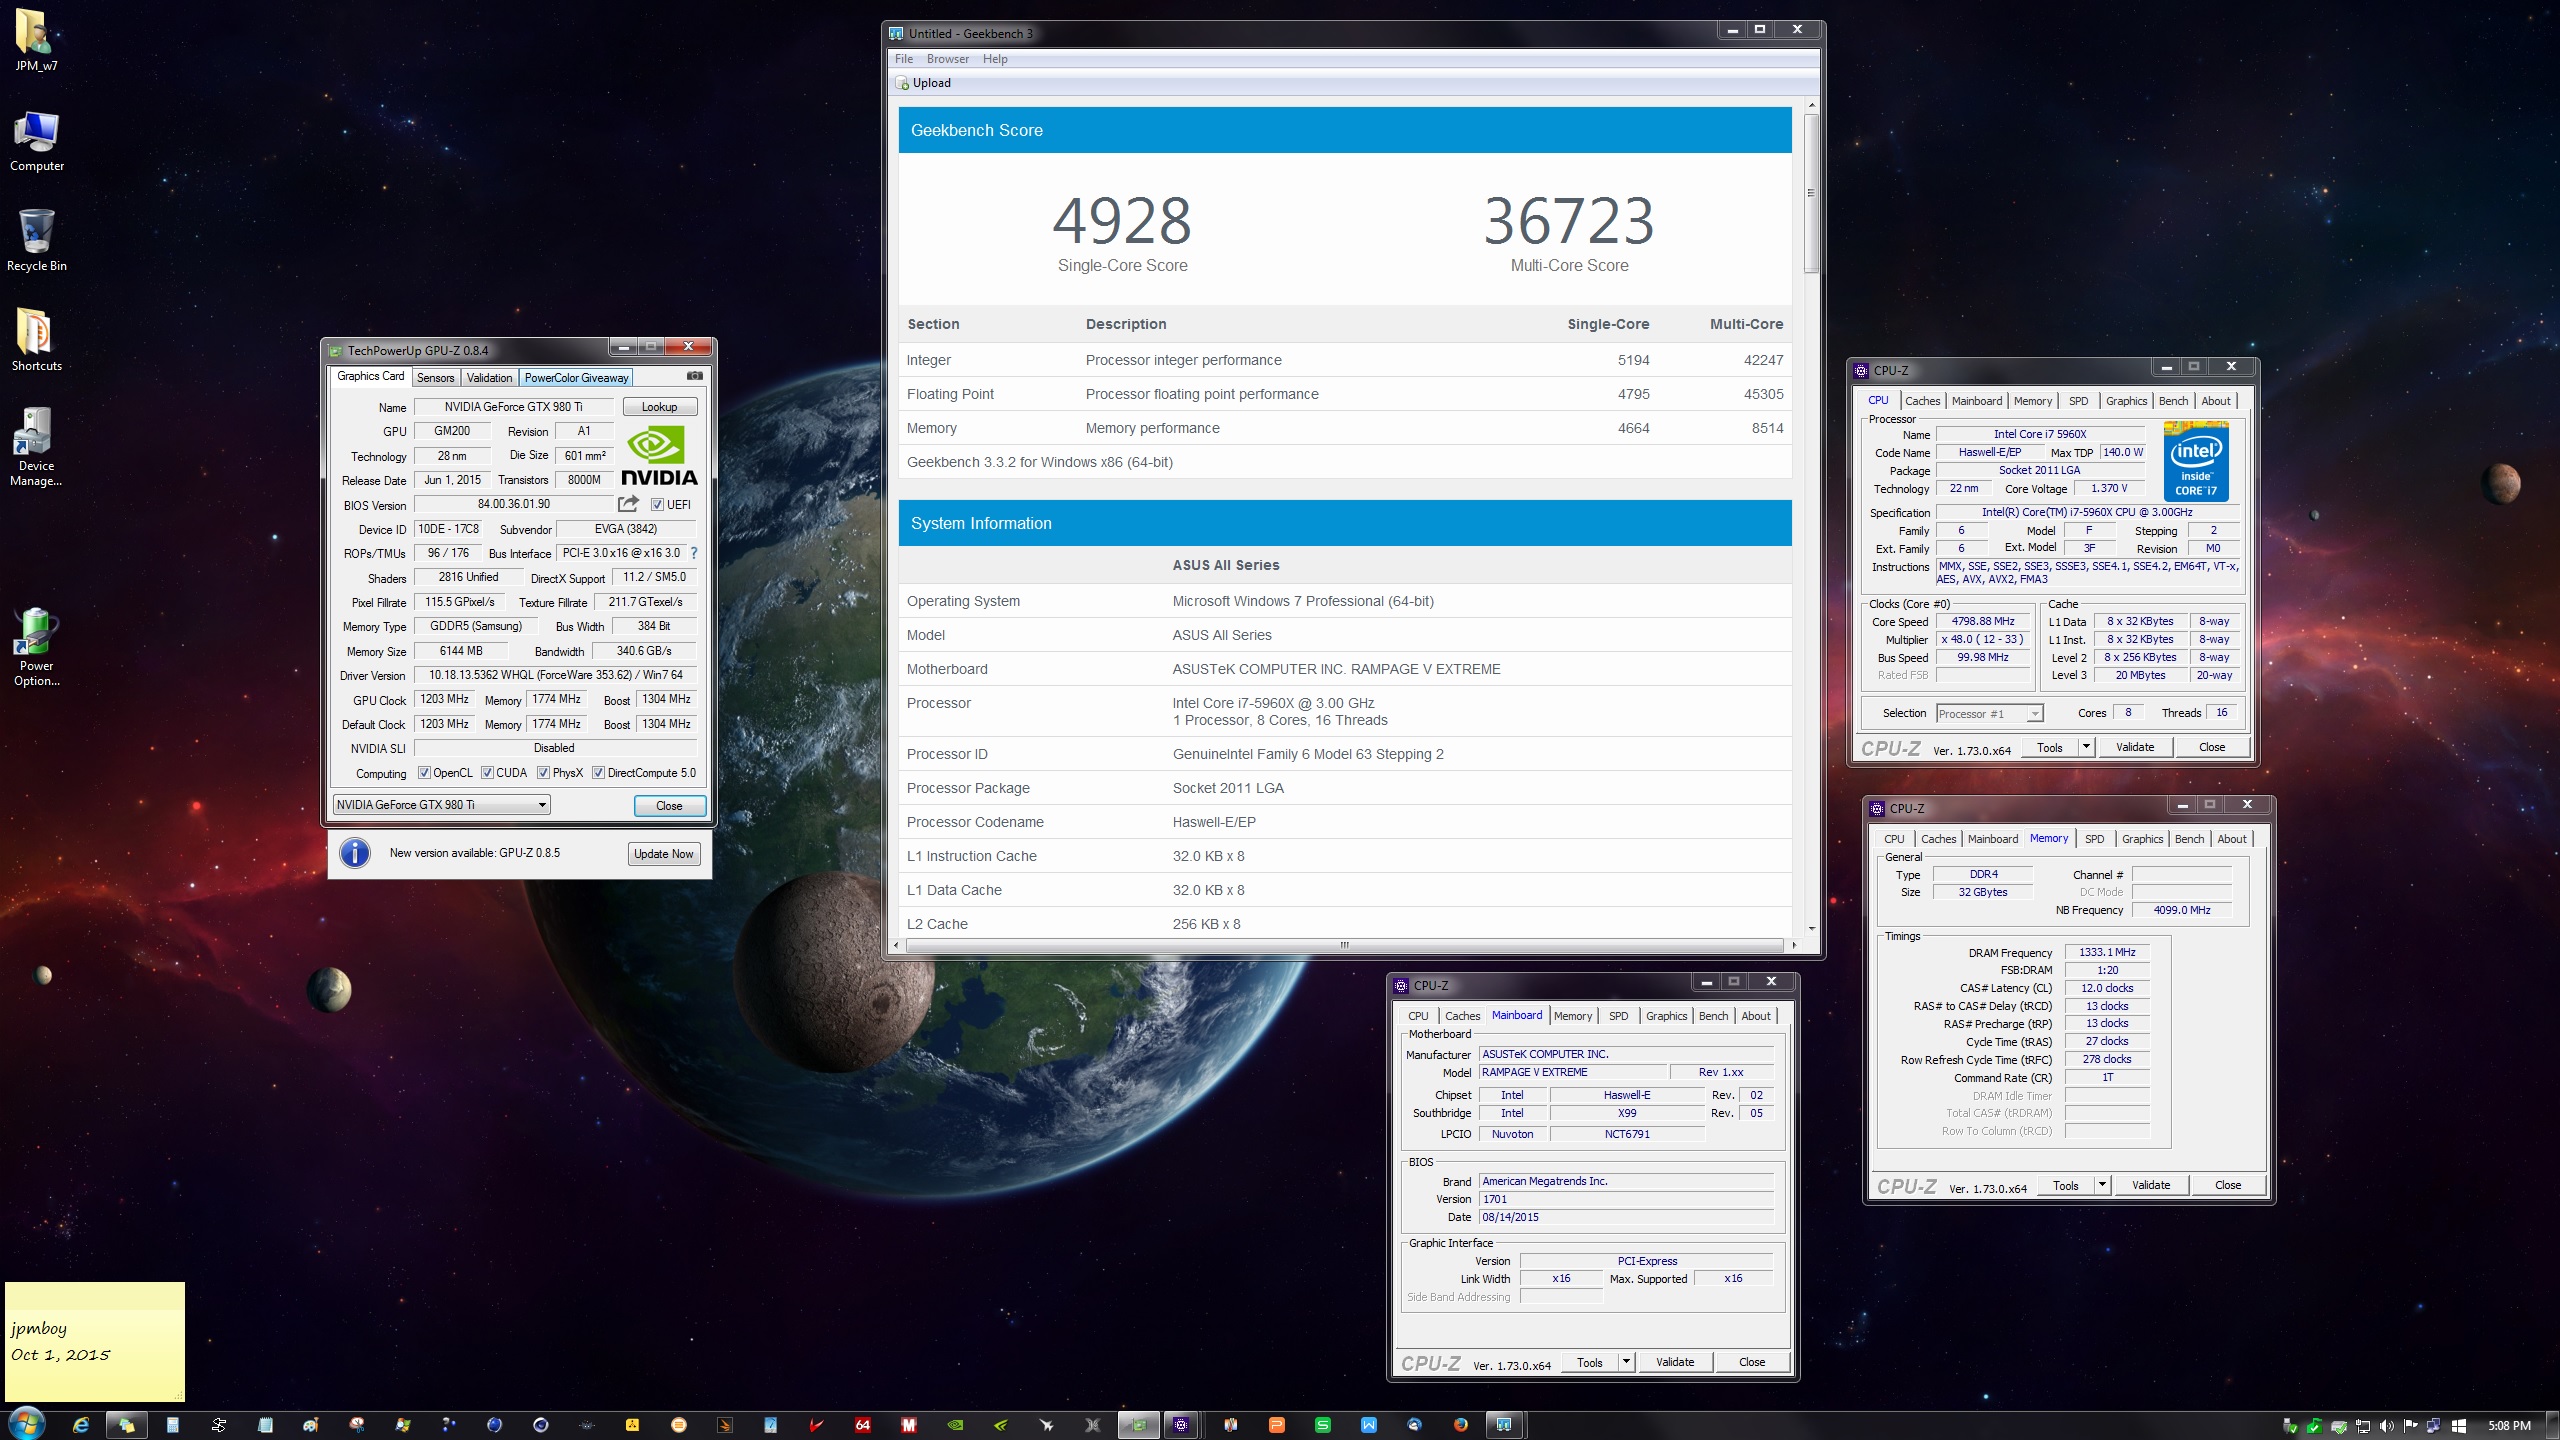Open the GeForce GTX 980 Ti GPU selector dropdown
The height and width of the screenshot is (1440, 2560).
[442, 805]
